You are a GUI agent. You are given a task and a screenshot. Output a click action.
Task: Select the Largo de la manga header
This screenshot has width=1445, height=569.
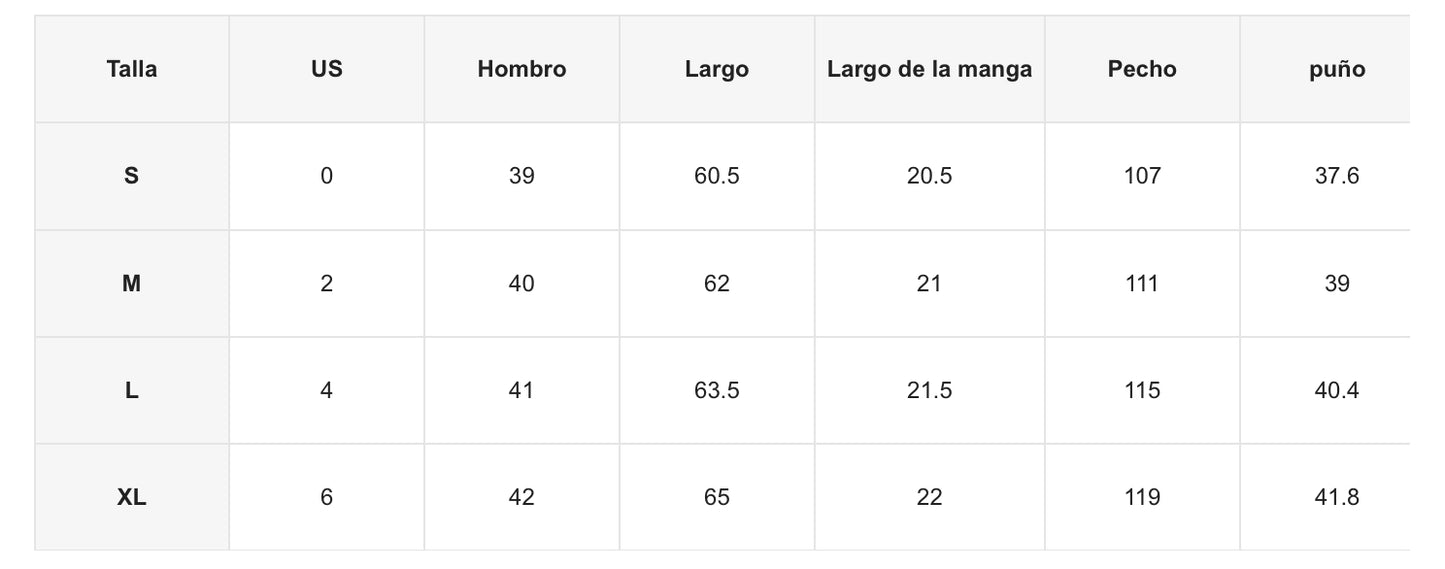(x=929, y=69)
